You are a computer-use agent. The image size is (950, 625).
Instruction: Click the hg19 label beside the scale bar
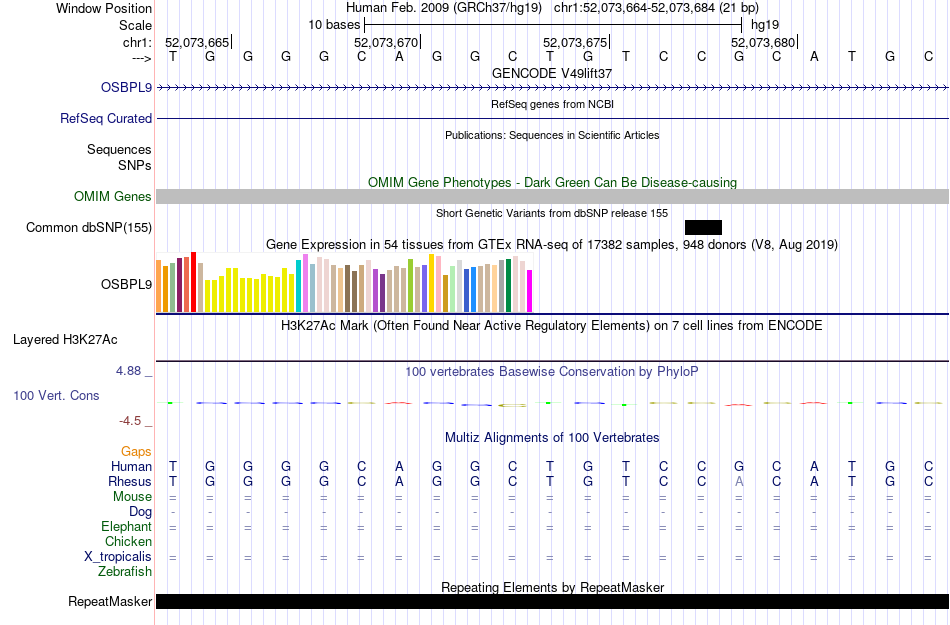click(765, 25)
